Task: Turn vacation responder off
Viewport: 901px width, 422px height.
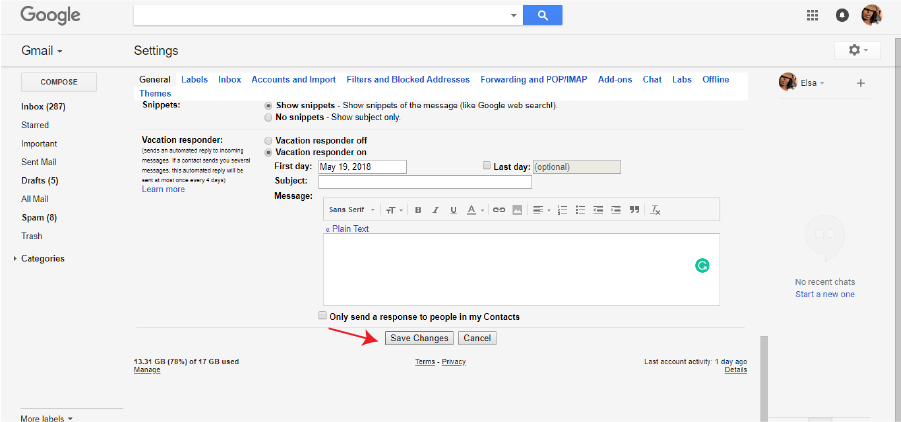Action: [268, 141]
